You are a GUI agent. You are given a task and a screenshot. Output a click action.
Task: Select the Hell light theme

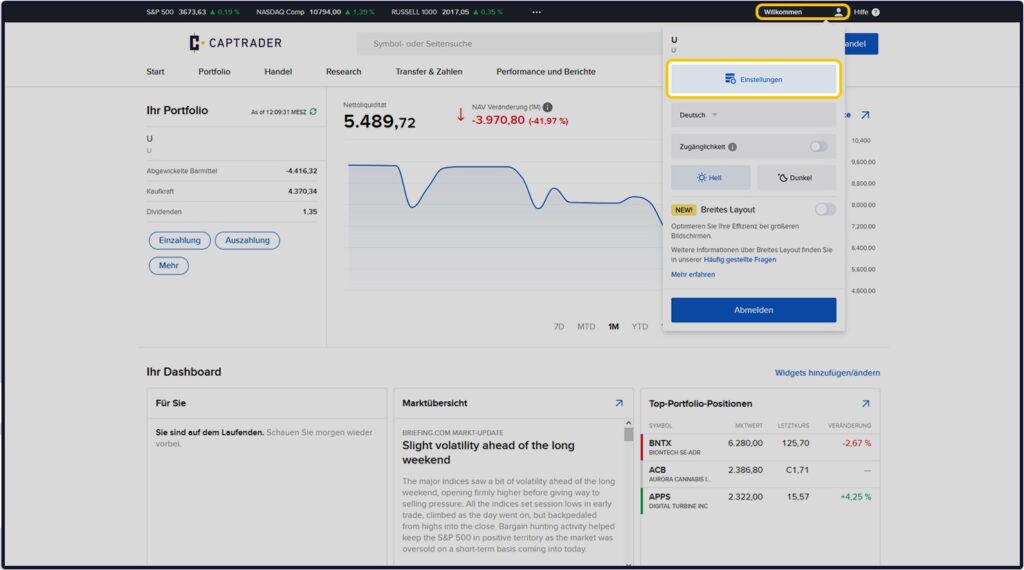click(x=711, y=178)
